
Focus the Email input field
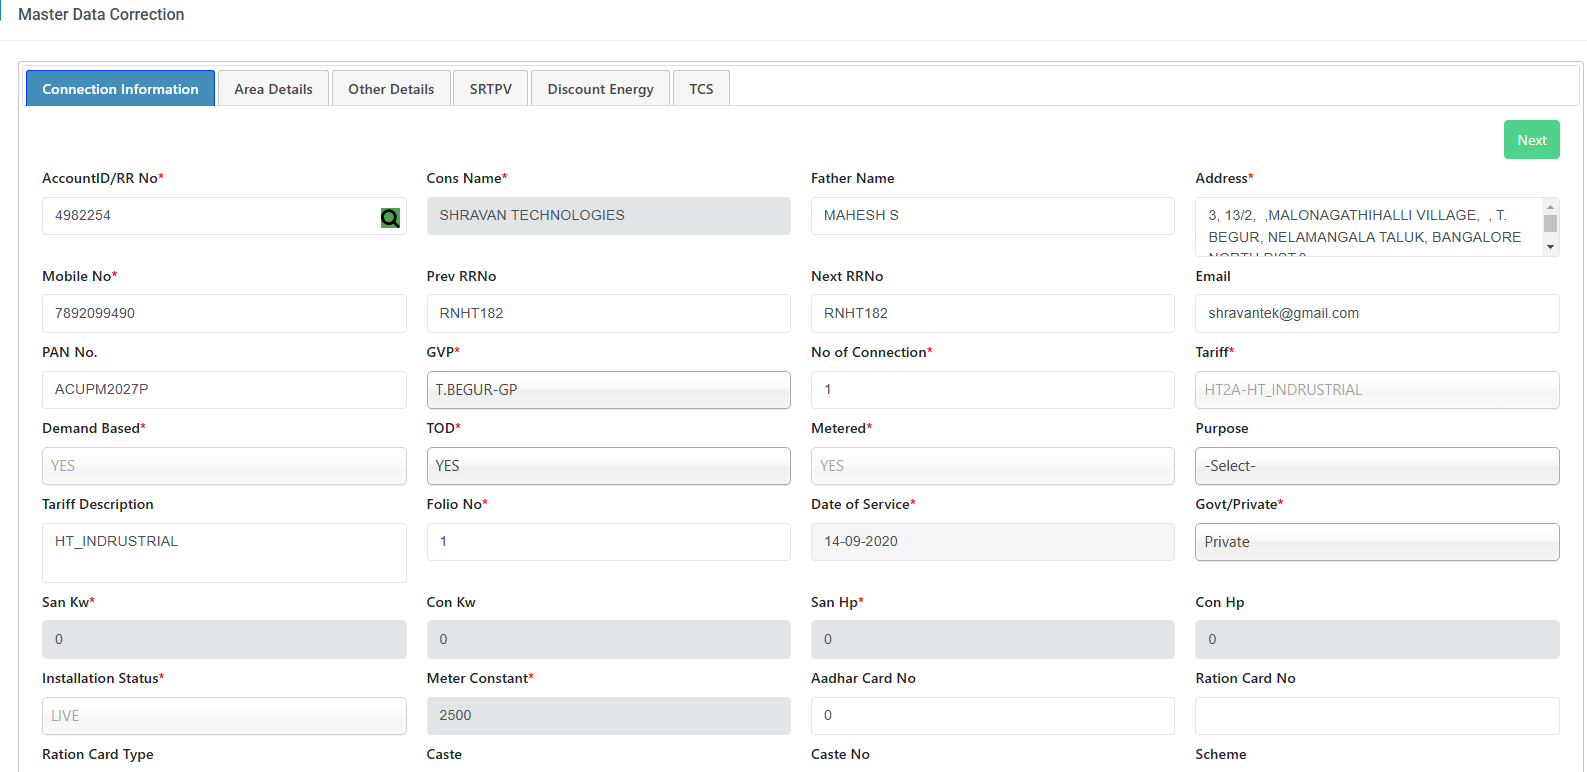coord(1376,313)
